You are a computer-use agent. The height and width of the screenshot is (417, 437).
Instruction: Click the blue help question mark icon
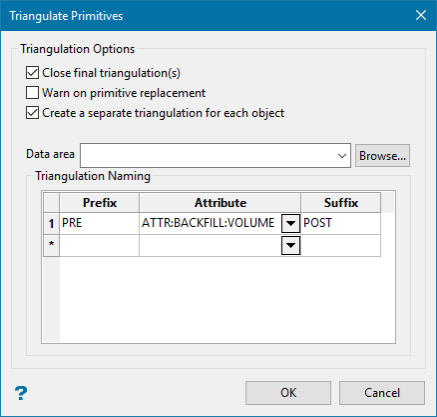coord(21,393)
